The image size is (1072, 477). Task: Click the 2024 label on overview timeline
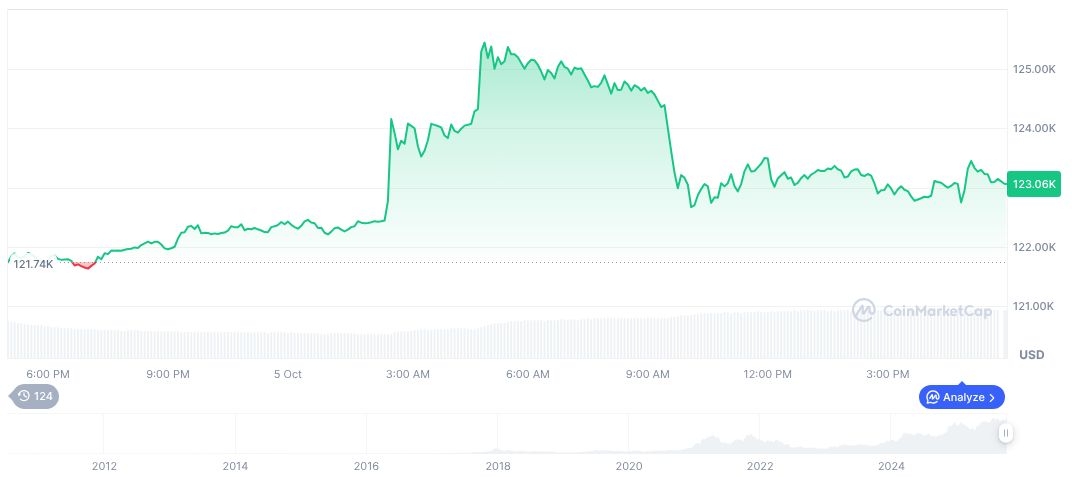click(x=891, y=466)
